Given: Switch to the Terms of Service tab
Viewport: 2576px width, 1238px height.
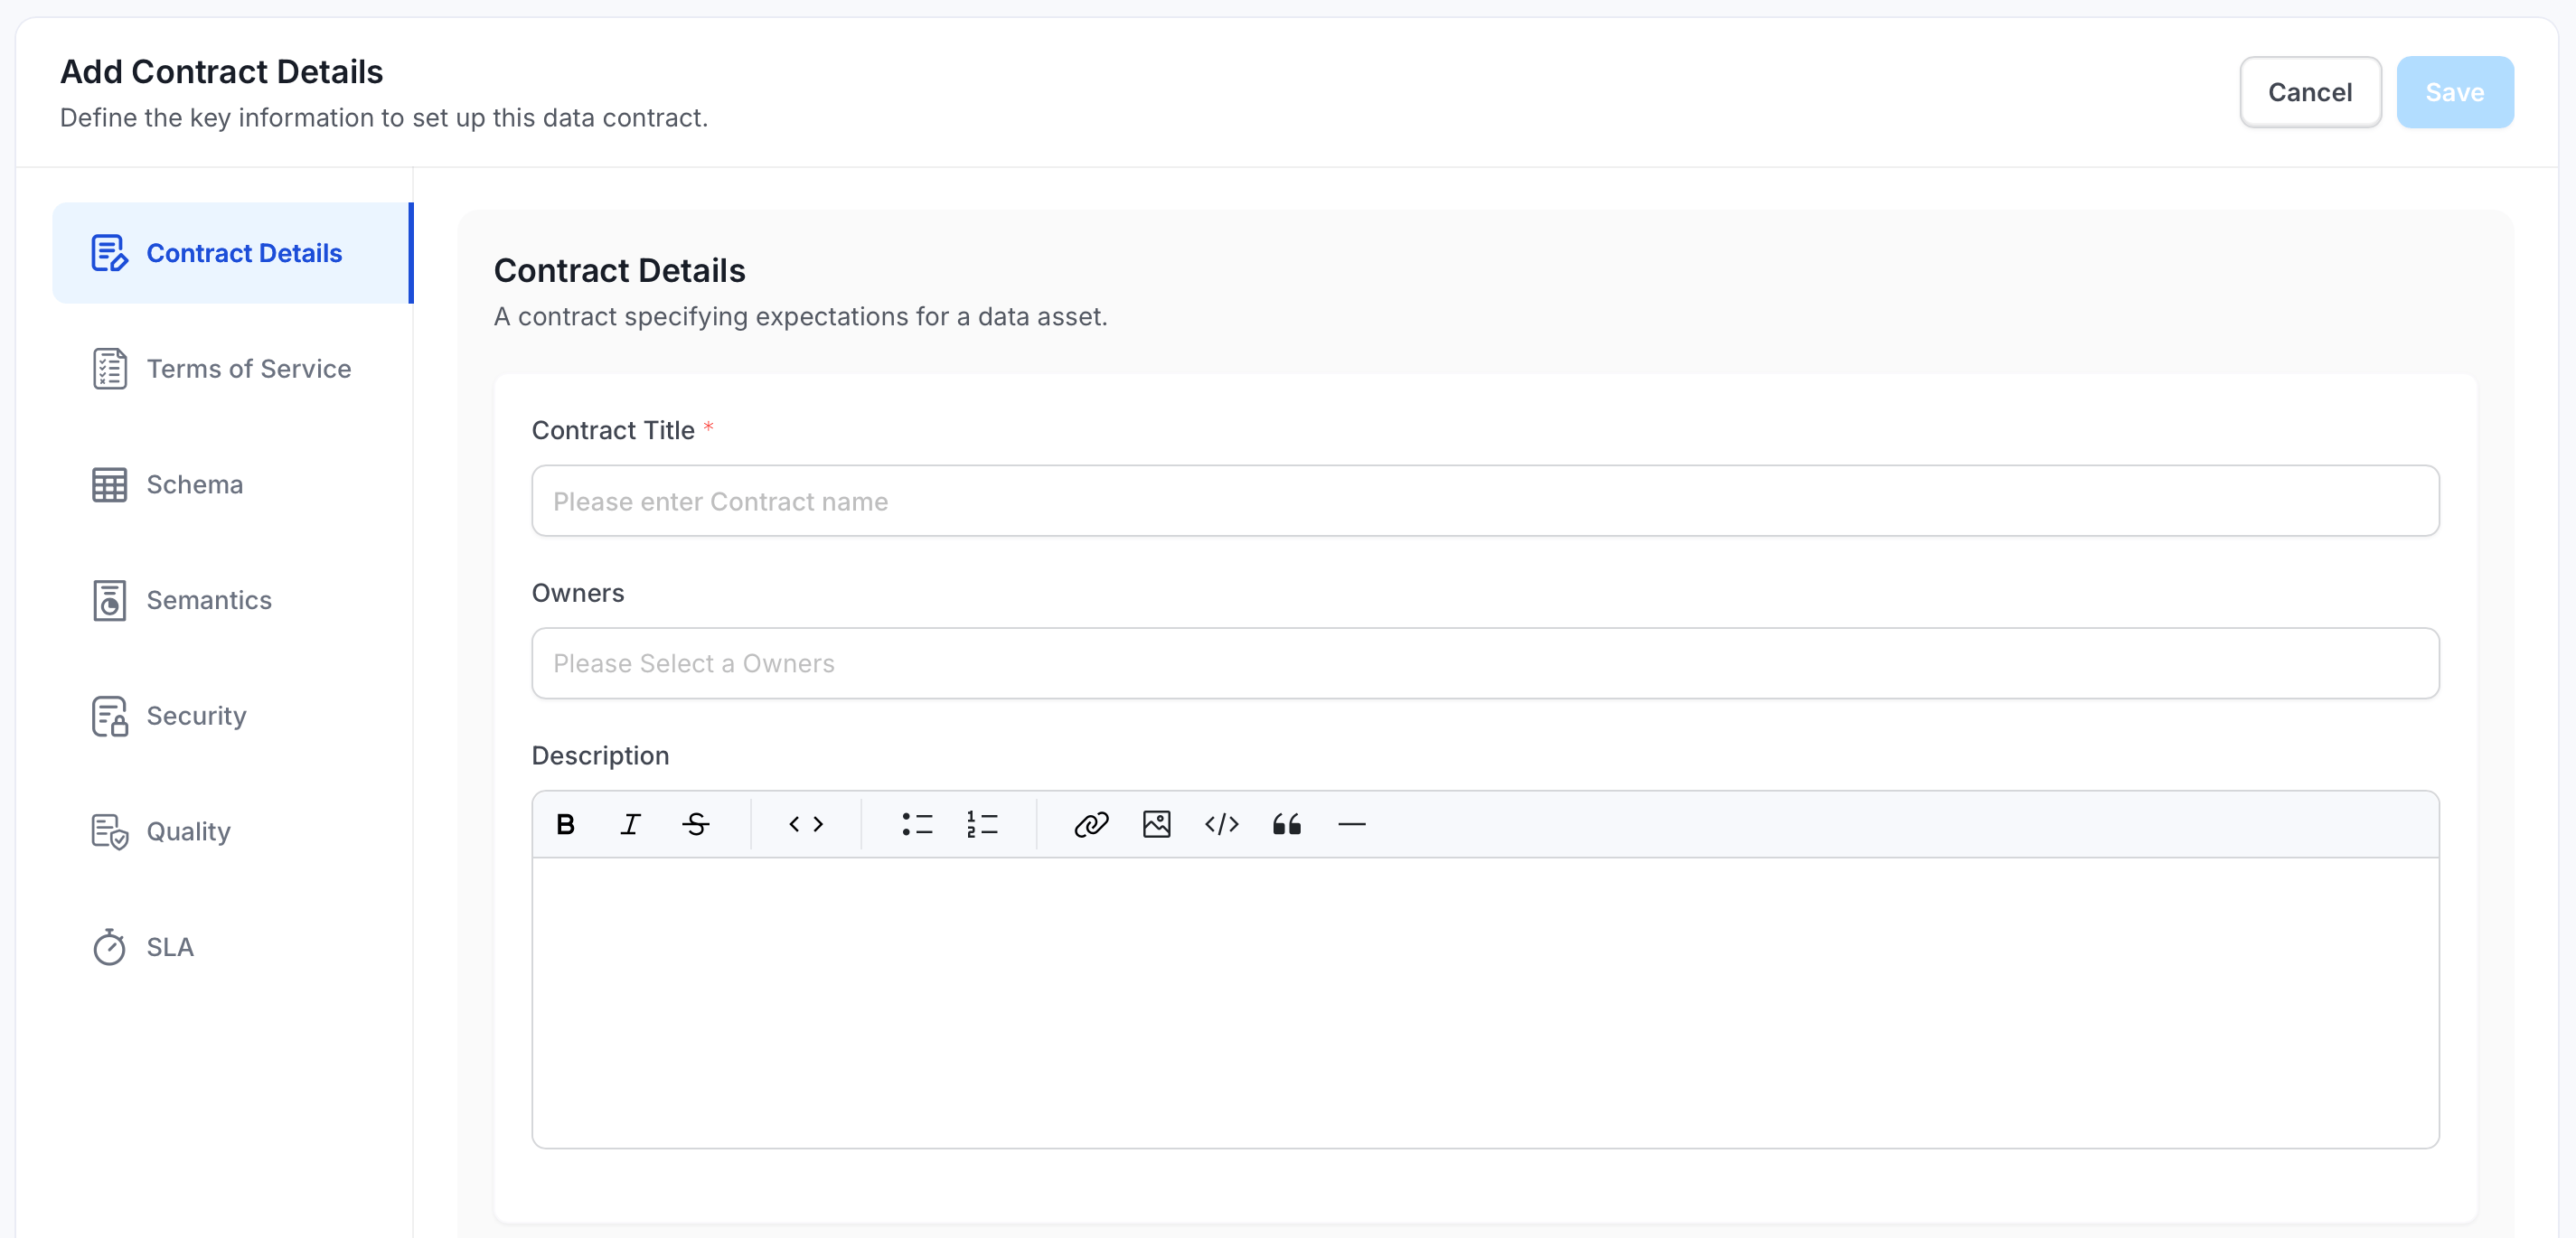Looking at the screenshot, I should (249, 369).
